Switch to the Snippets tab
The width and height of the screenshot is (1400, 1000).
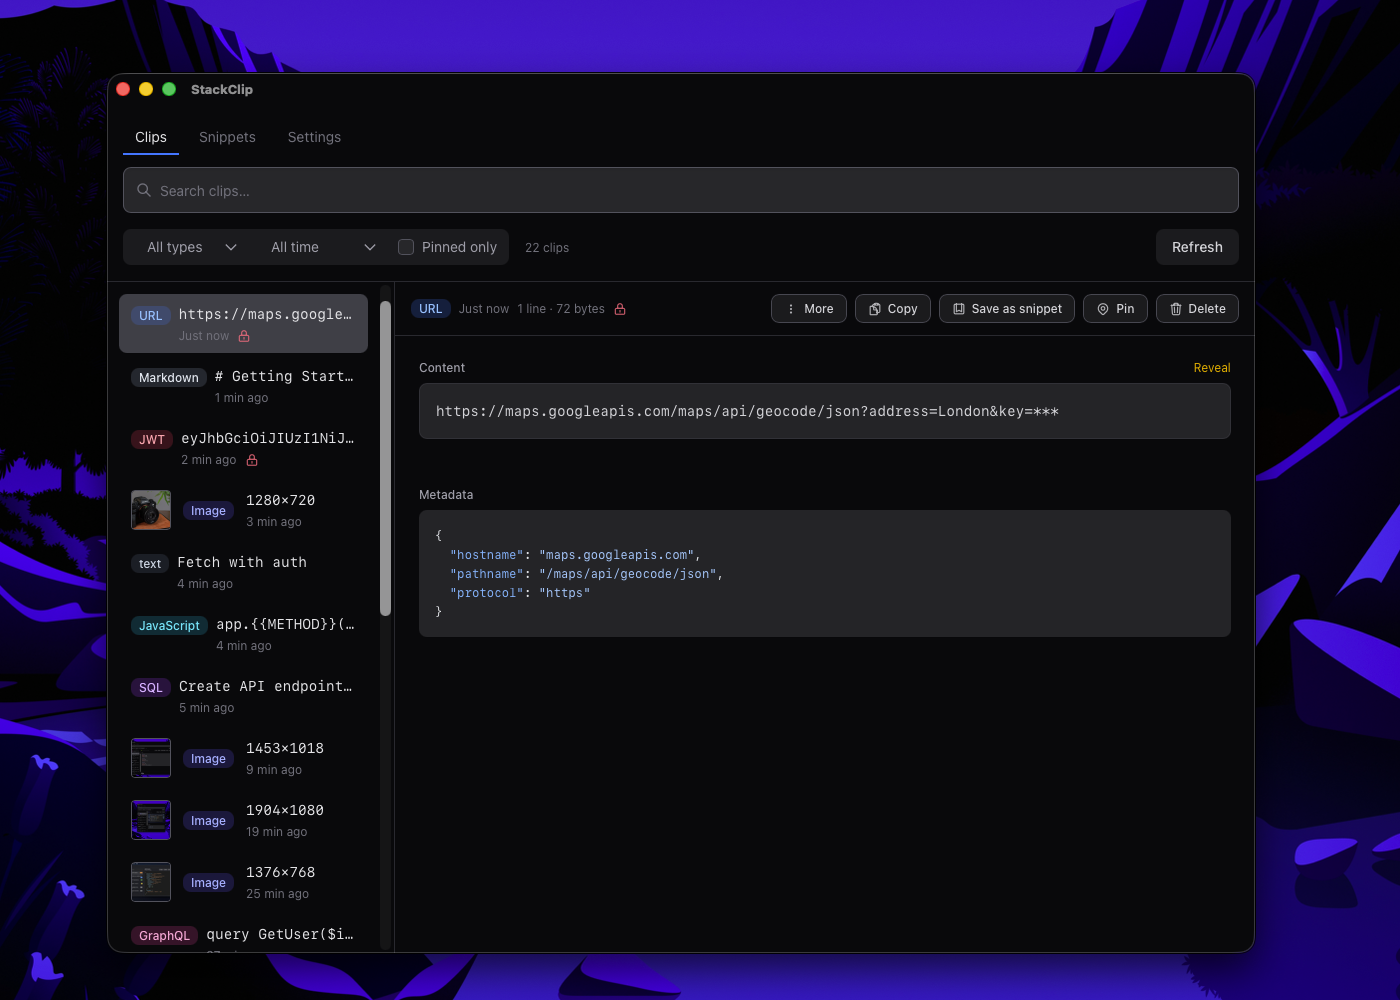(x=227, y=137)
